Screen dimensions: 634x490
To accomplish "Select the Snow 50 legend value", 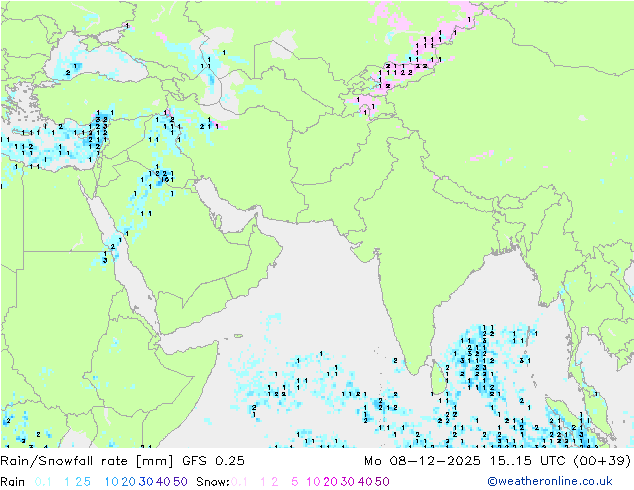I will click(x=382, y=482).
